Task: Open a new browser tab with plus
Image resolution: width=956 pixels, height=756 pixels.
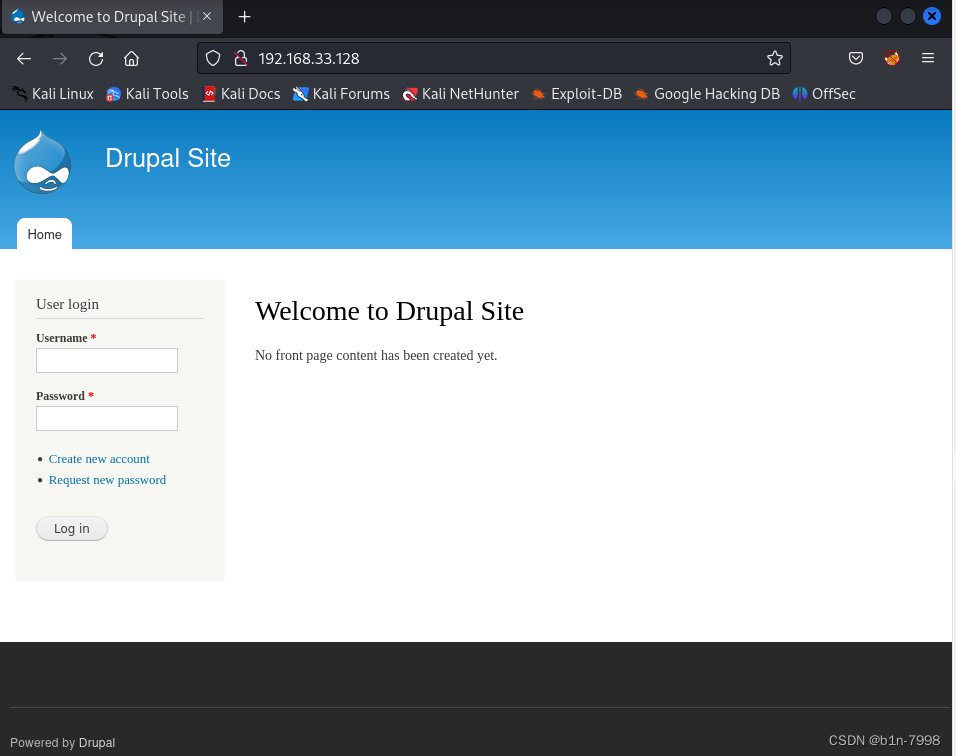Action: click(x=244, y=17)
